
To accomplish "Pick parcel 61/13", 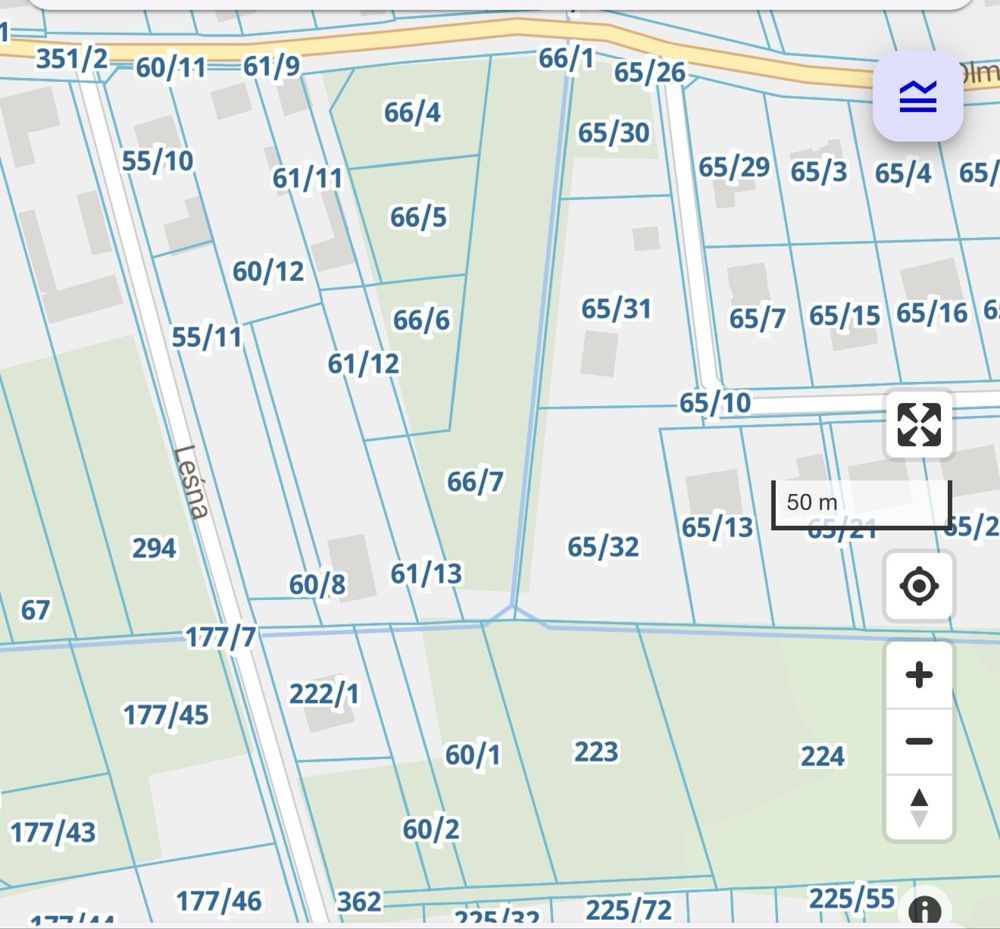I will click(x=426, y=573).
